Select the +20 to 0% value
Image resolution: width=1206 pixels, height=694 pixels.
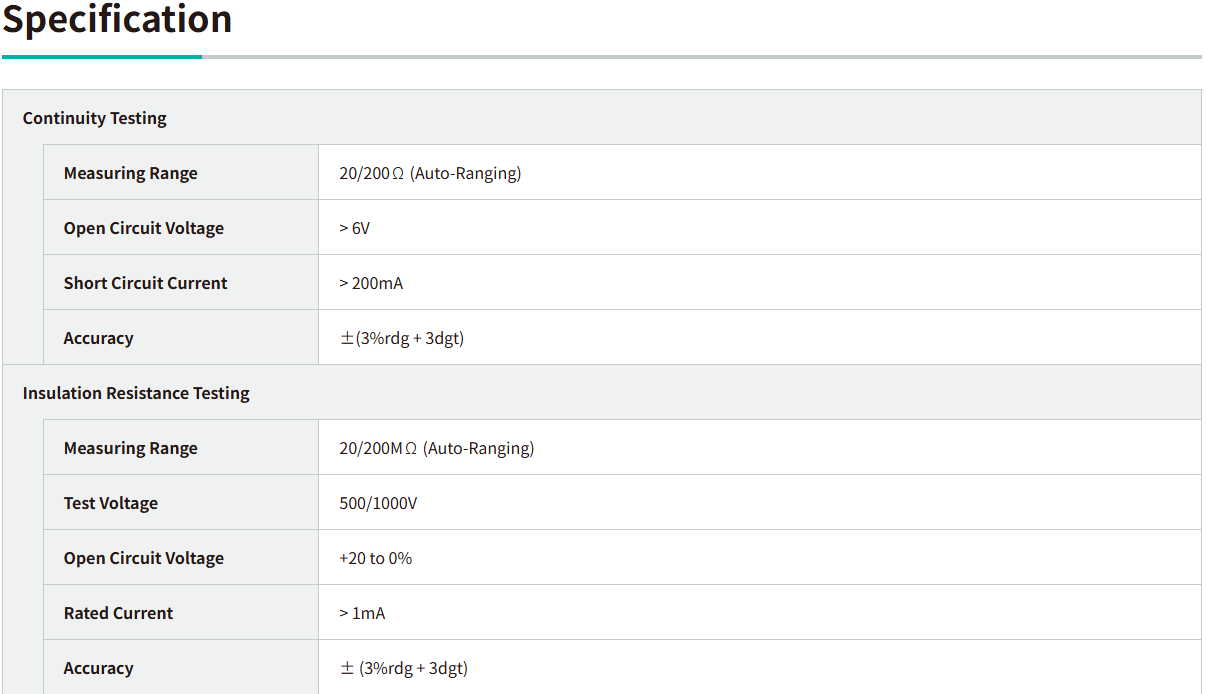[x=376, y=558]
